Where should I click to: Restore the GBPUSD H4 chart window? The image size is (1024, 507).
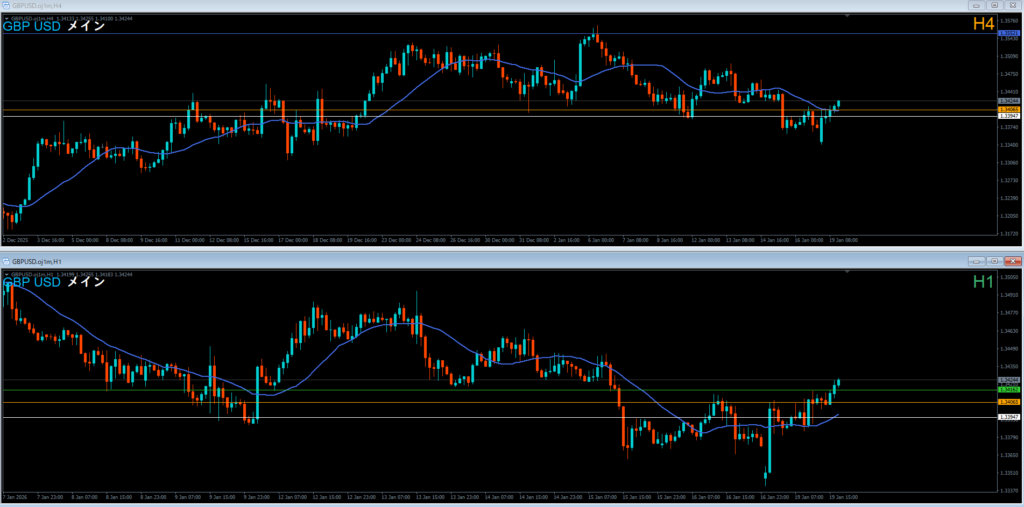[994, 5]
